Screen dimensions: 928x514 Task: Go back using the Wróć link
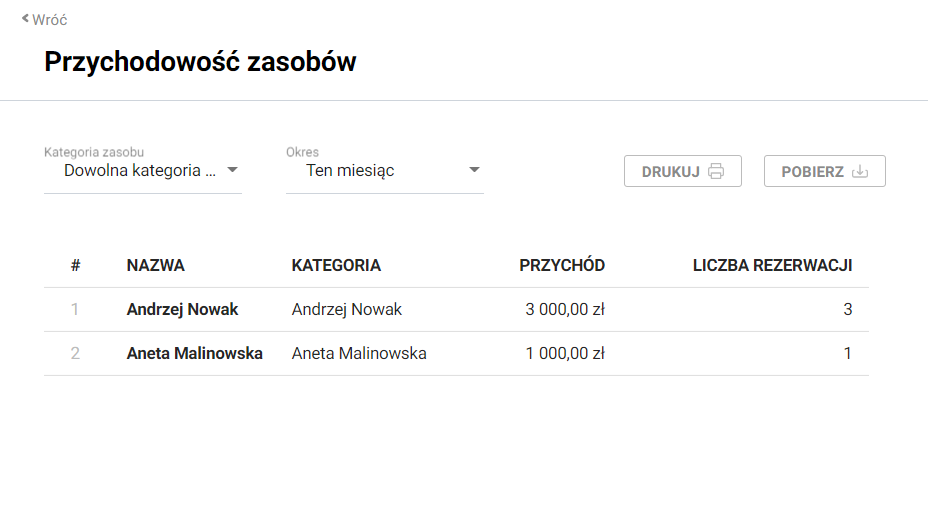[x=50, y=19]
